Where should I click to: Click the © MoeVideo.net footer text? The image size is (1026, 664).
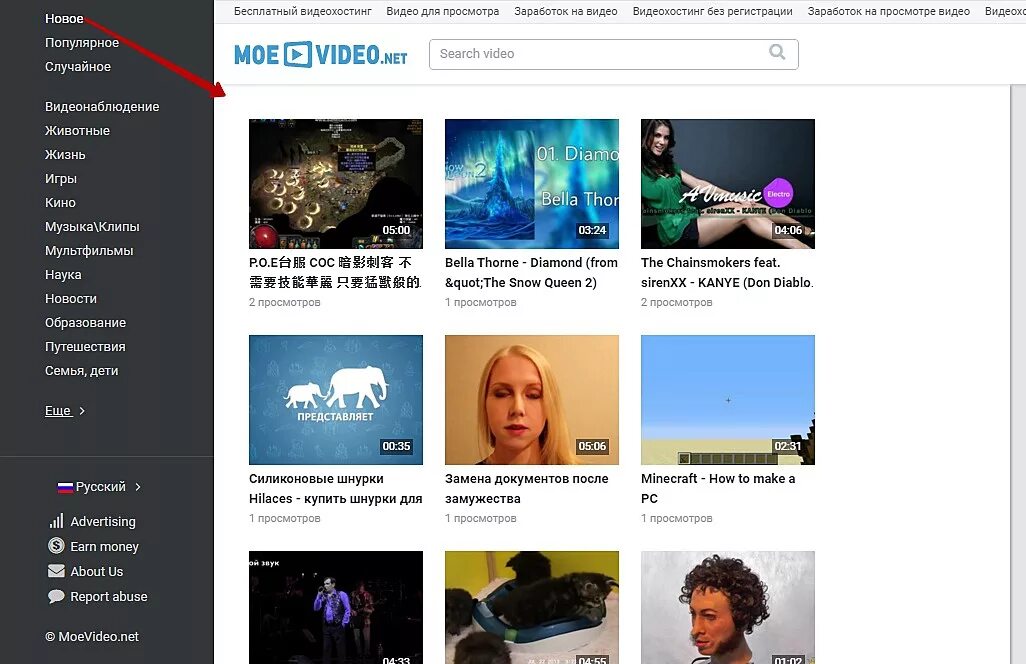pos(92,637)
